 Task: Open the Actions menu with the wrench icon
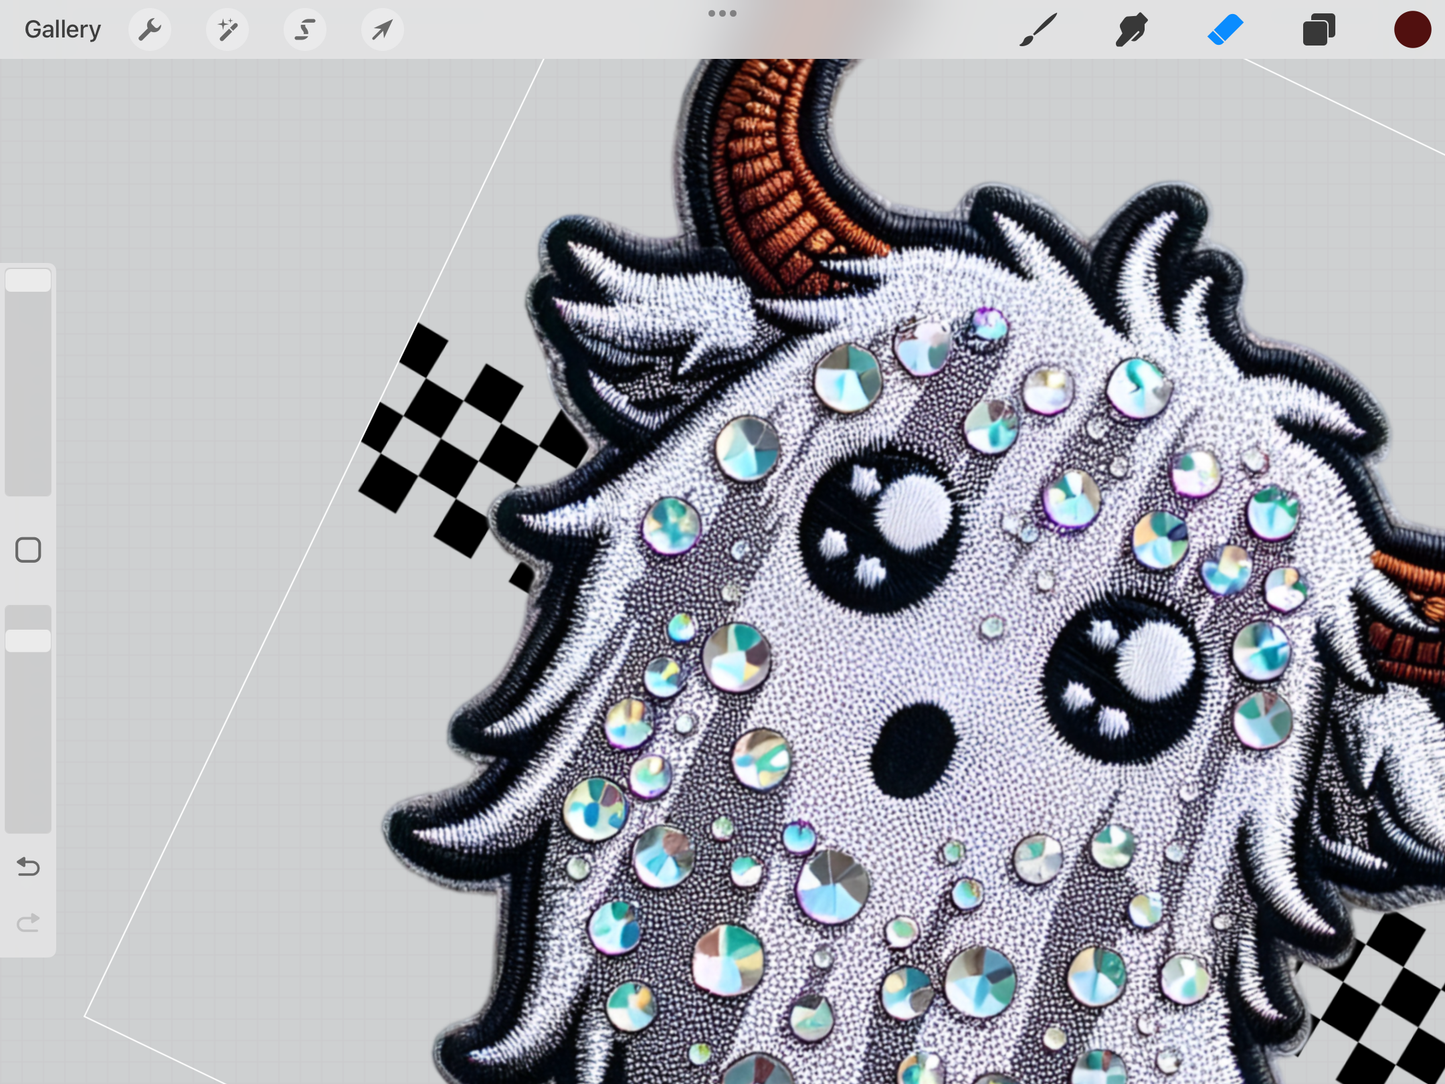click(x=149, y=29)
